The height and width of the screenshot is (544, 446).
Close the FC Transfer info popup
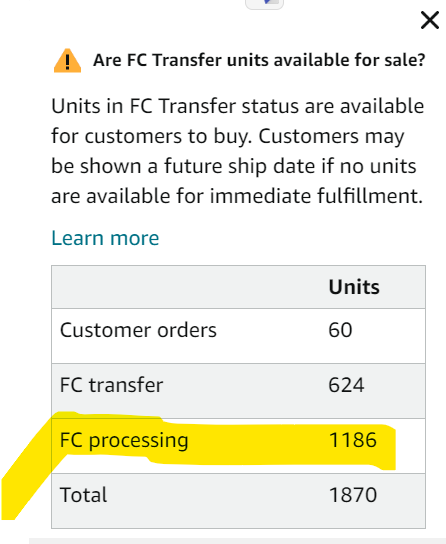pyautogui.click(x=430, y=20)
